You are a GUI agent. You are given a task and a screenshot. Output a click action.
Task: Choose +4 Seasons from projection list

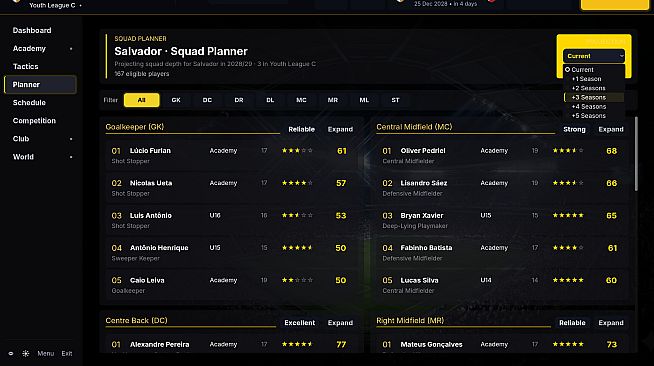click(x=594, y=106)
